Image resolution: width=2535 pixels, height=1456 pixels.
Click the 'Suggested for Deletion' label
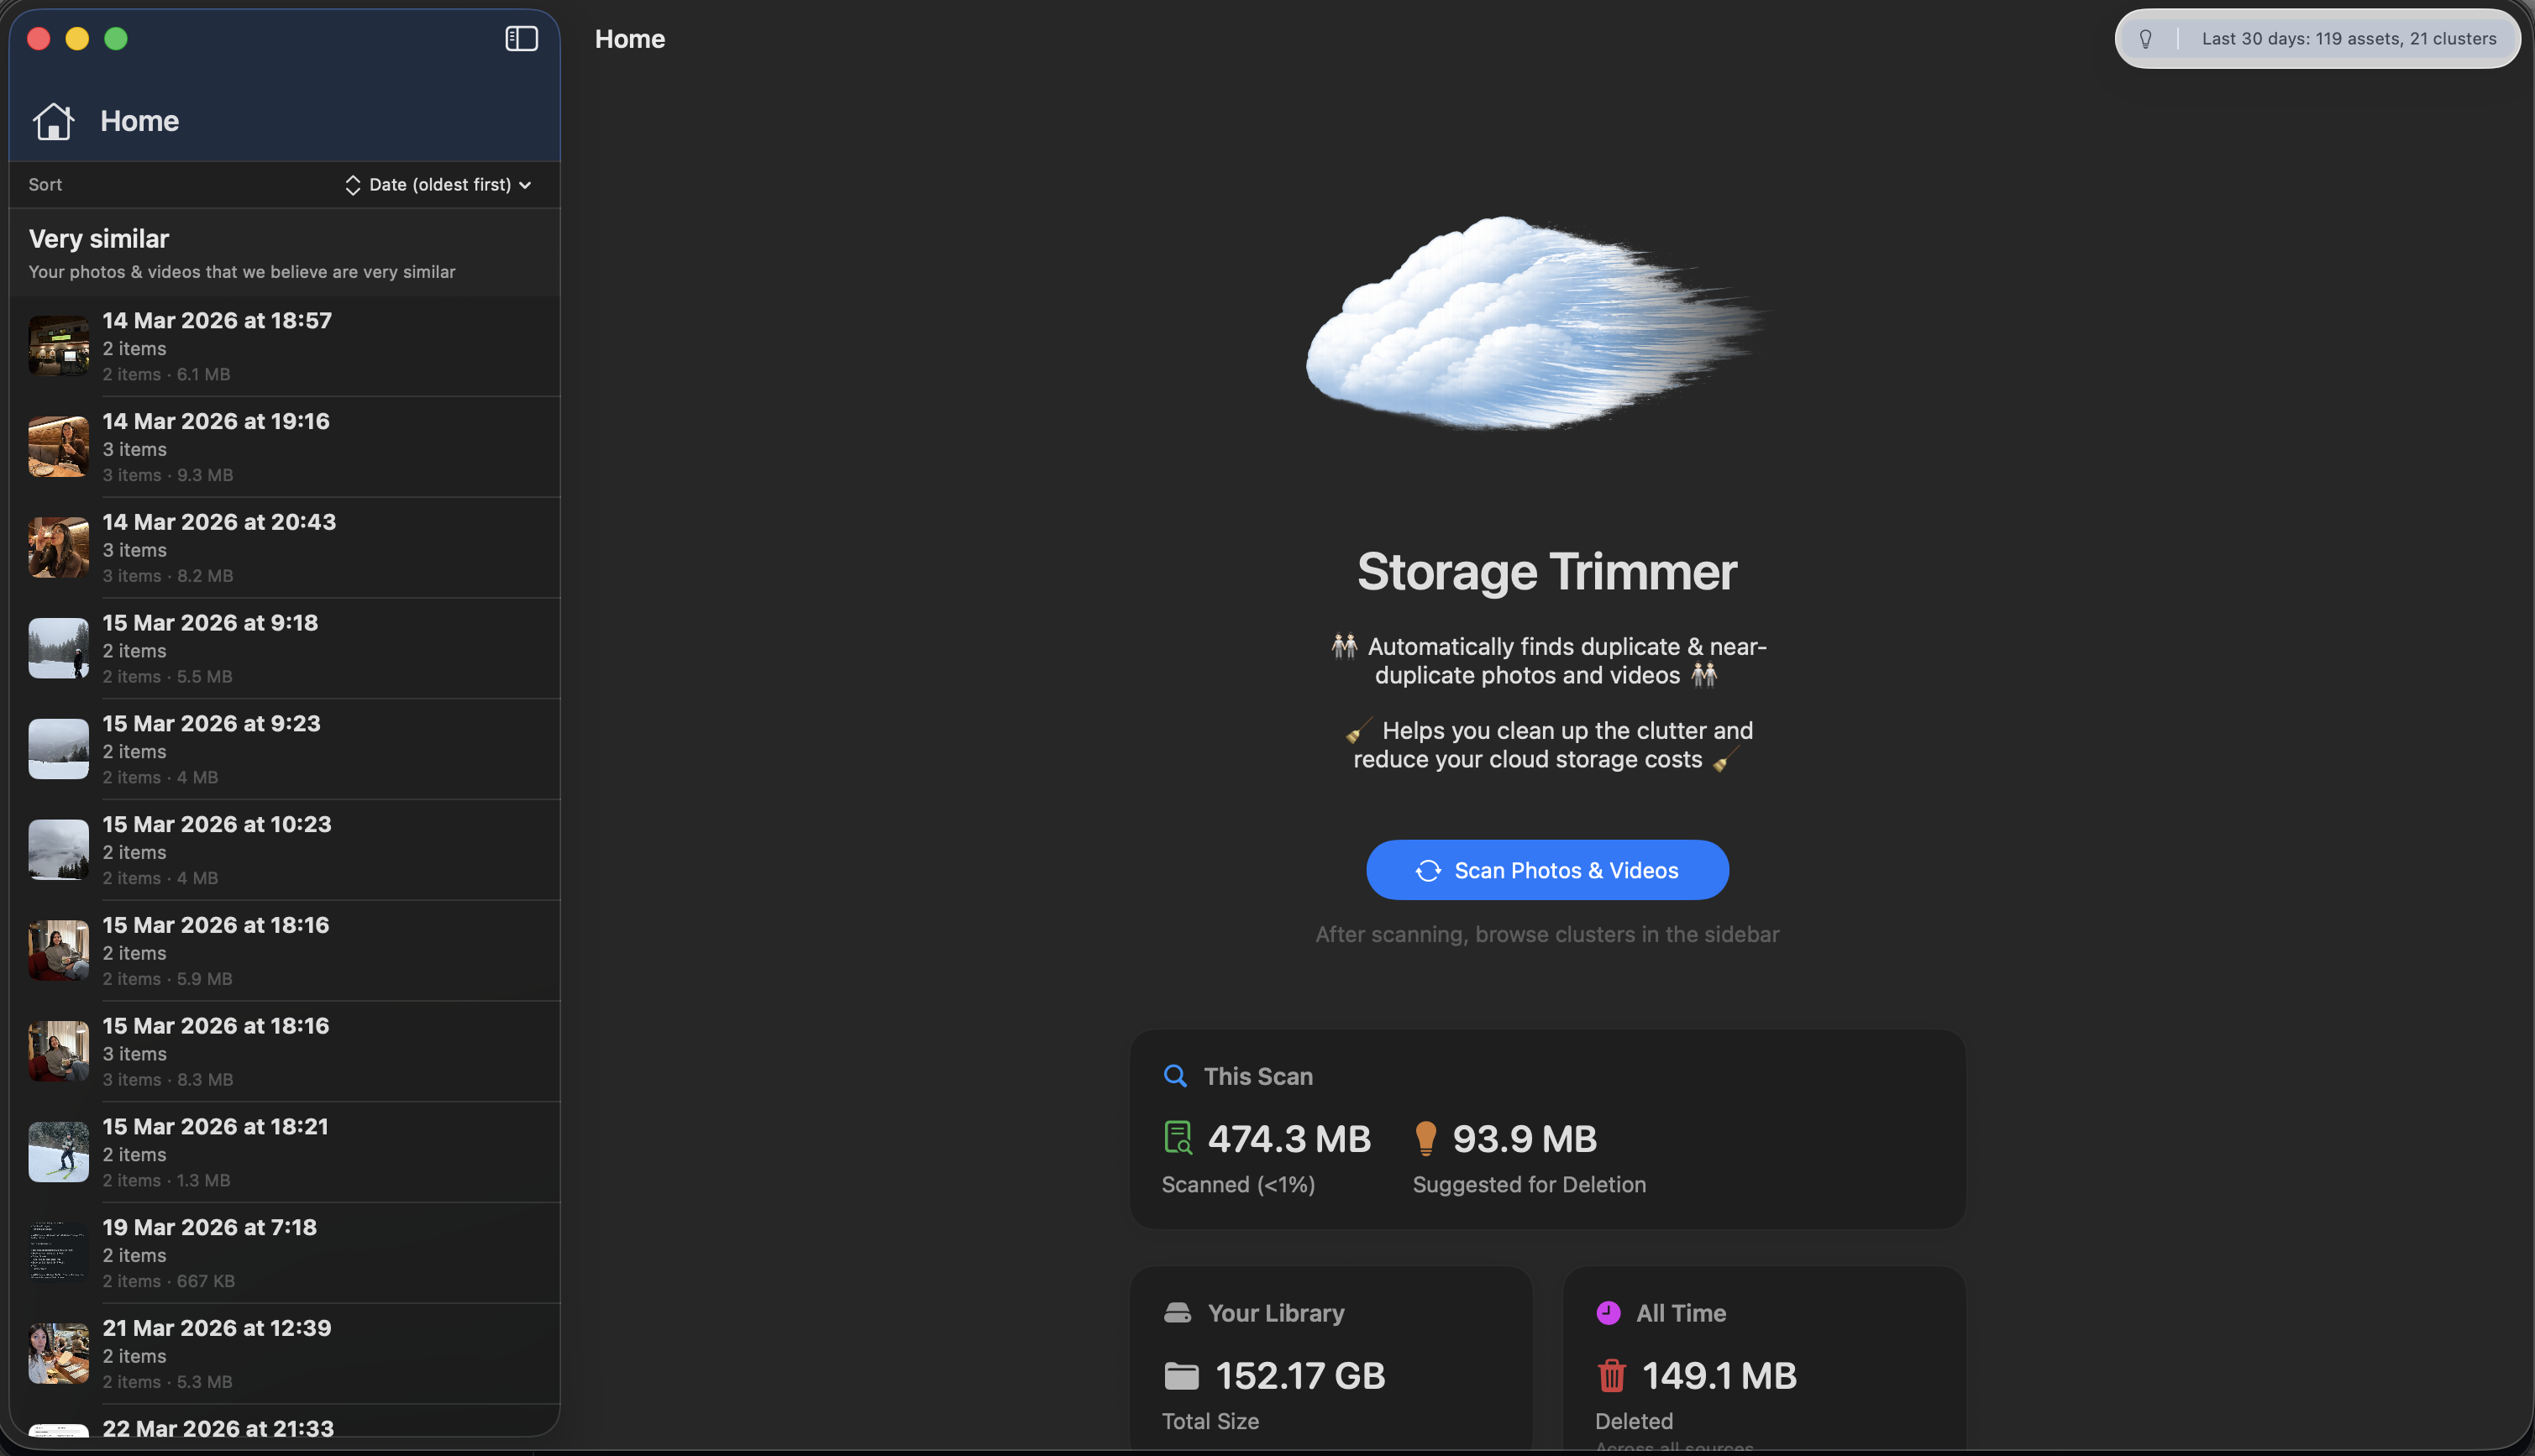tap(1529, 1185)
